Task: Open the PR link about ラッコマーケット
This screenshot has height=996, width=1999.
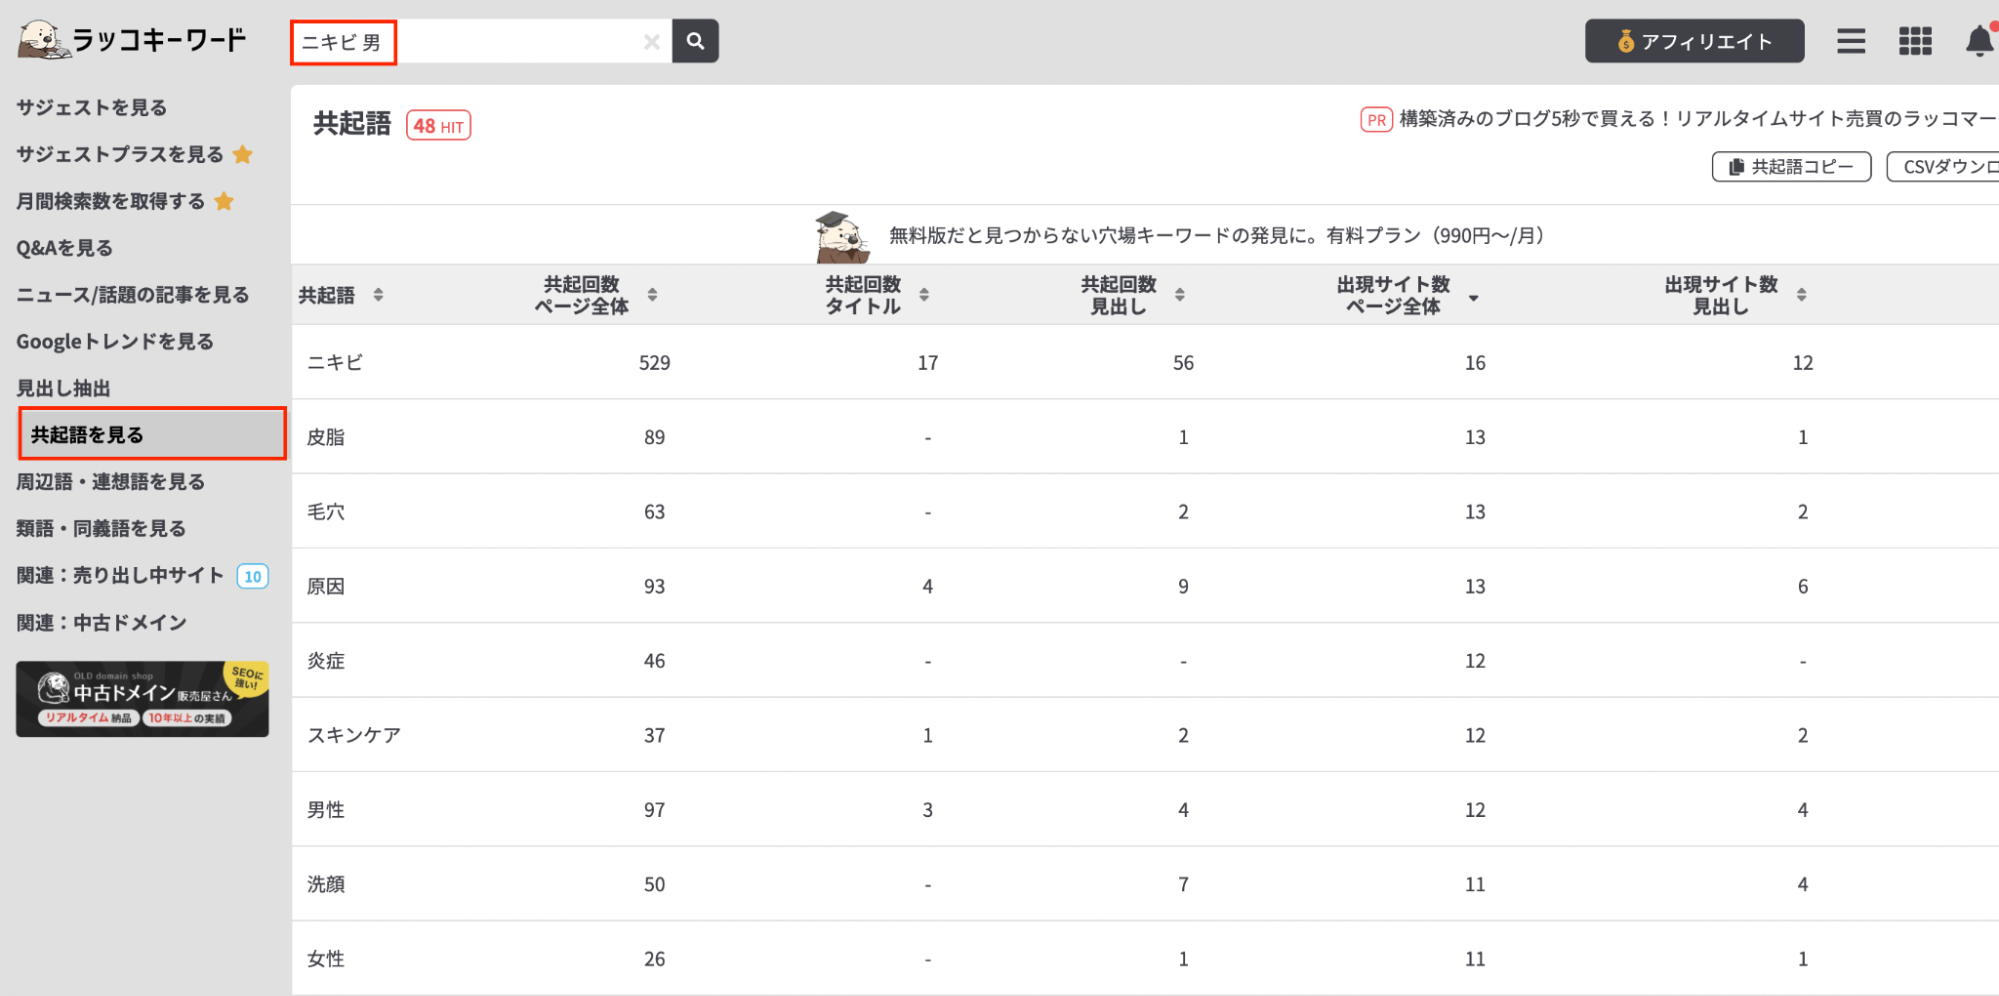Action: coord(1697,119)
